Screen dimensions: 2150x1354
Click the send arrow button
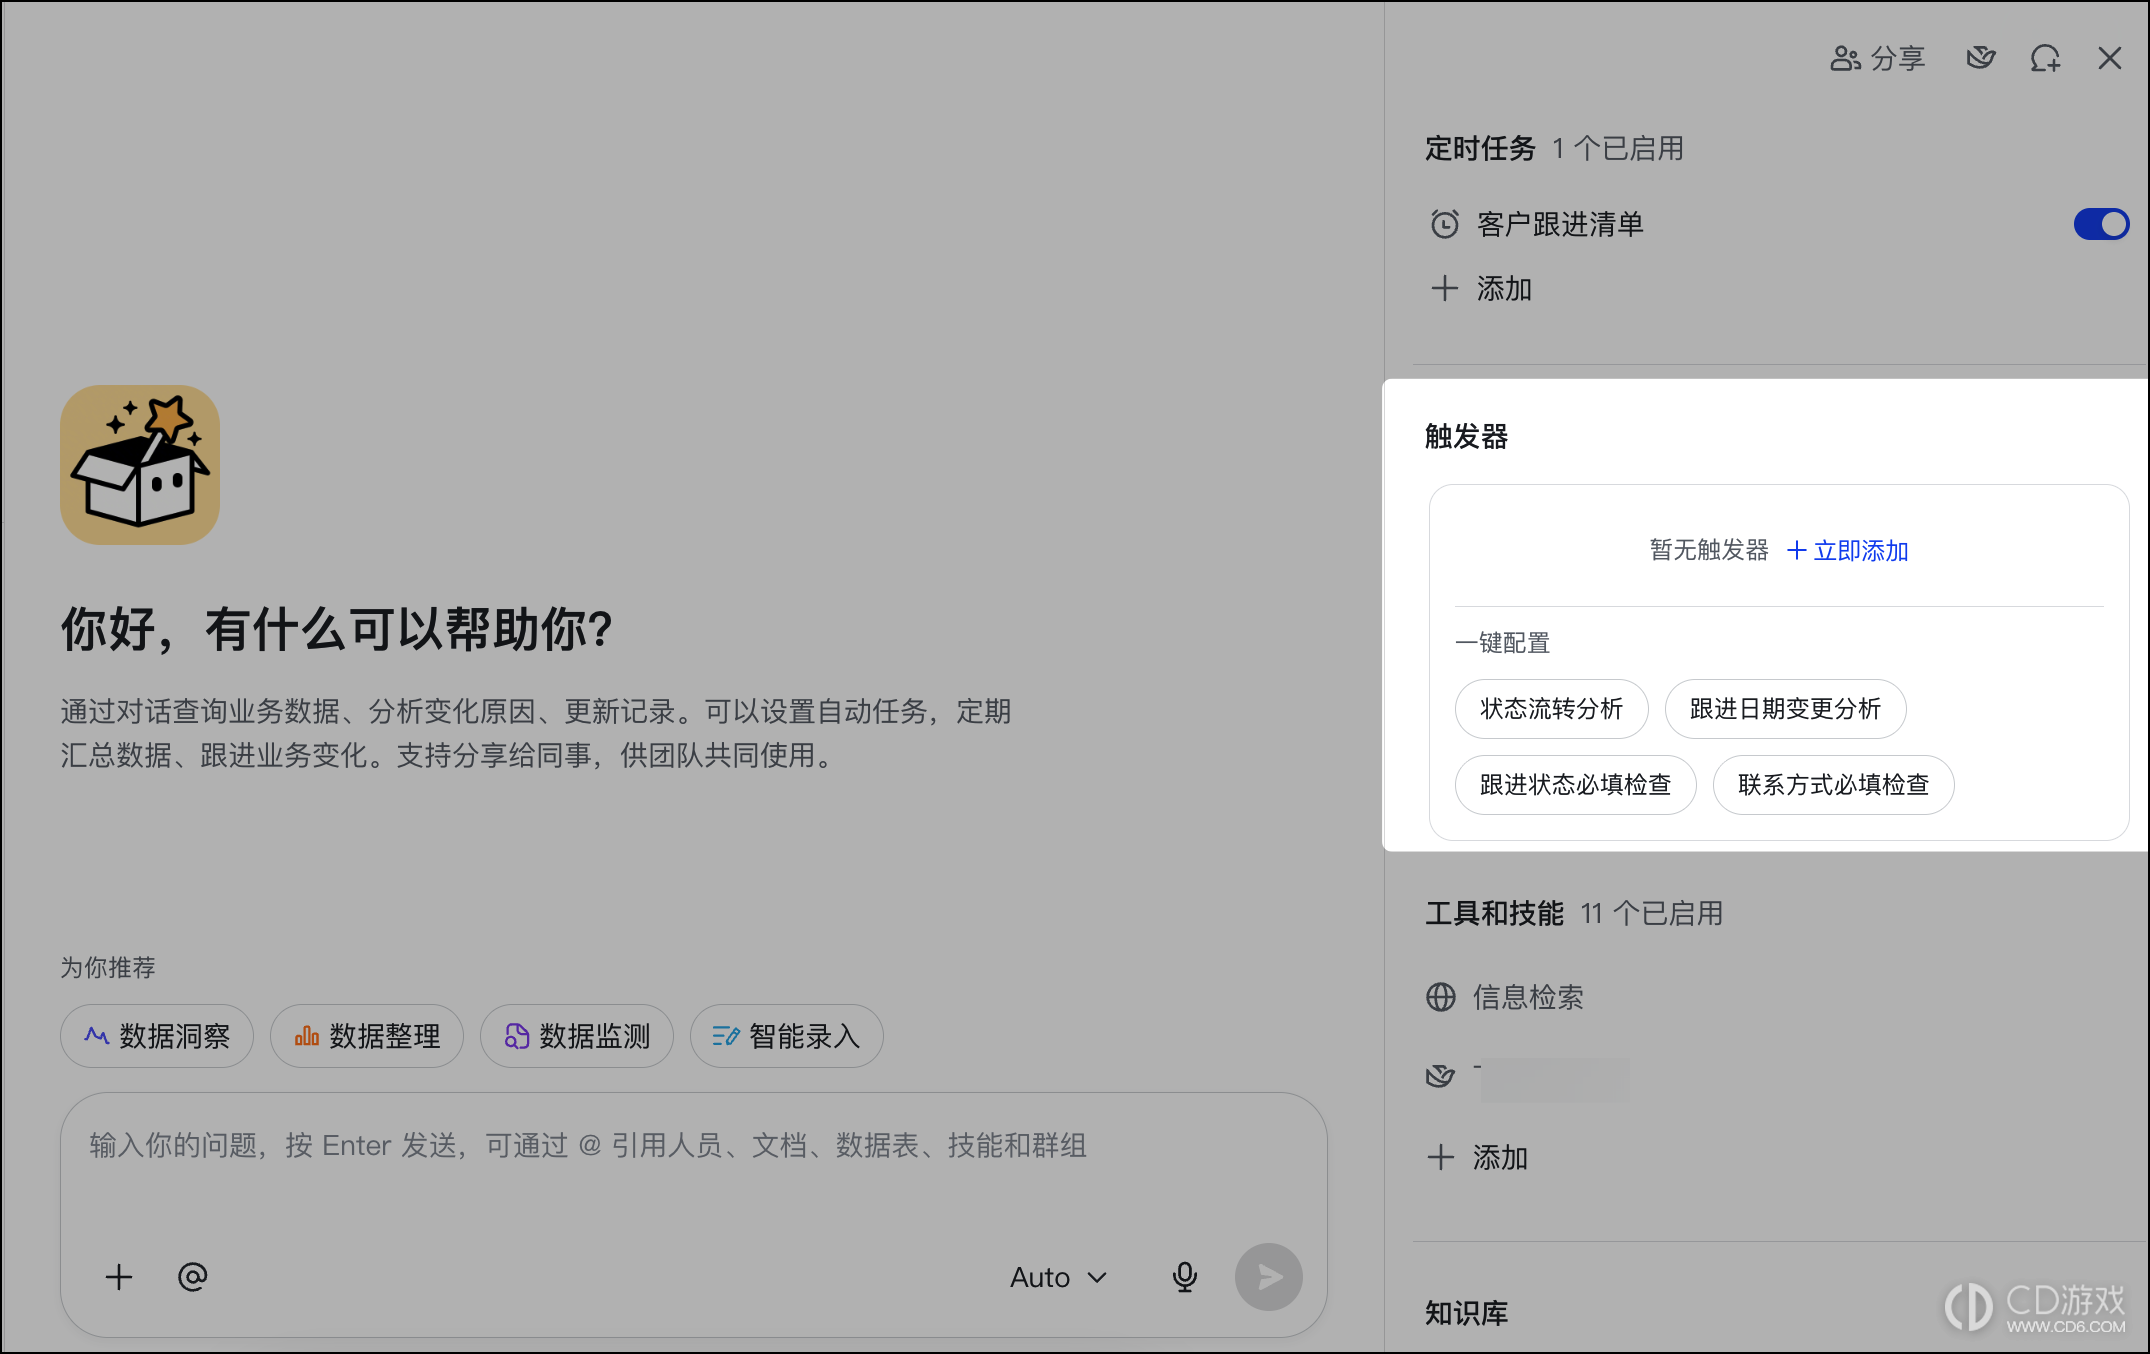coord(1269,1277)
